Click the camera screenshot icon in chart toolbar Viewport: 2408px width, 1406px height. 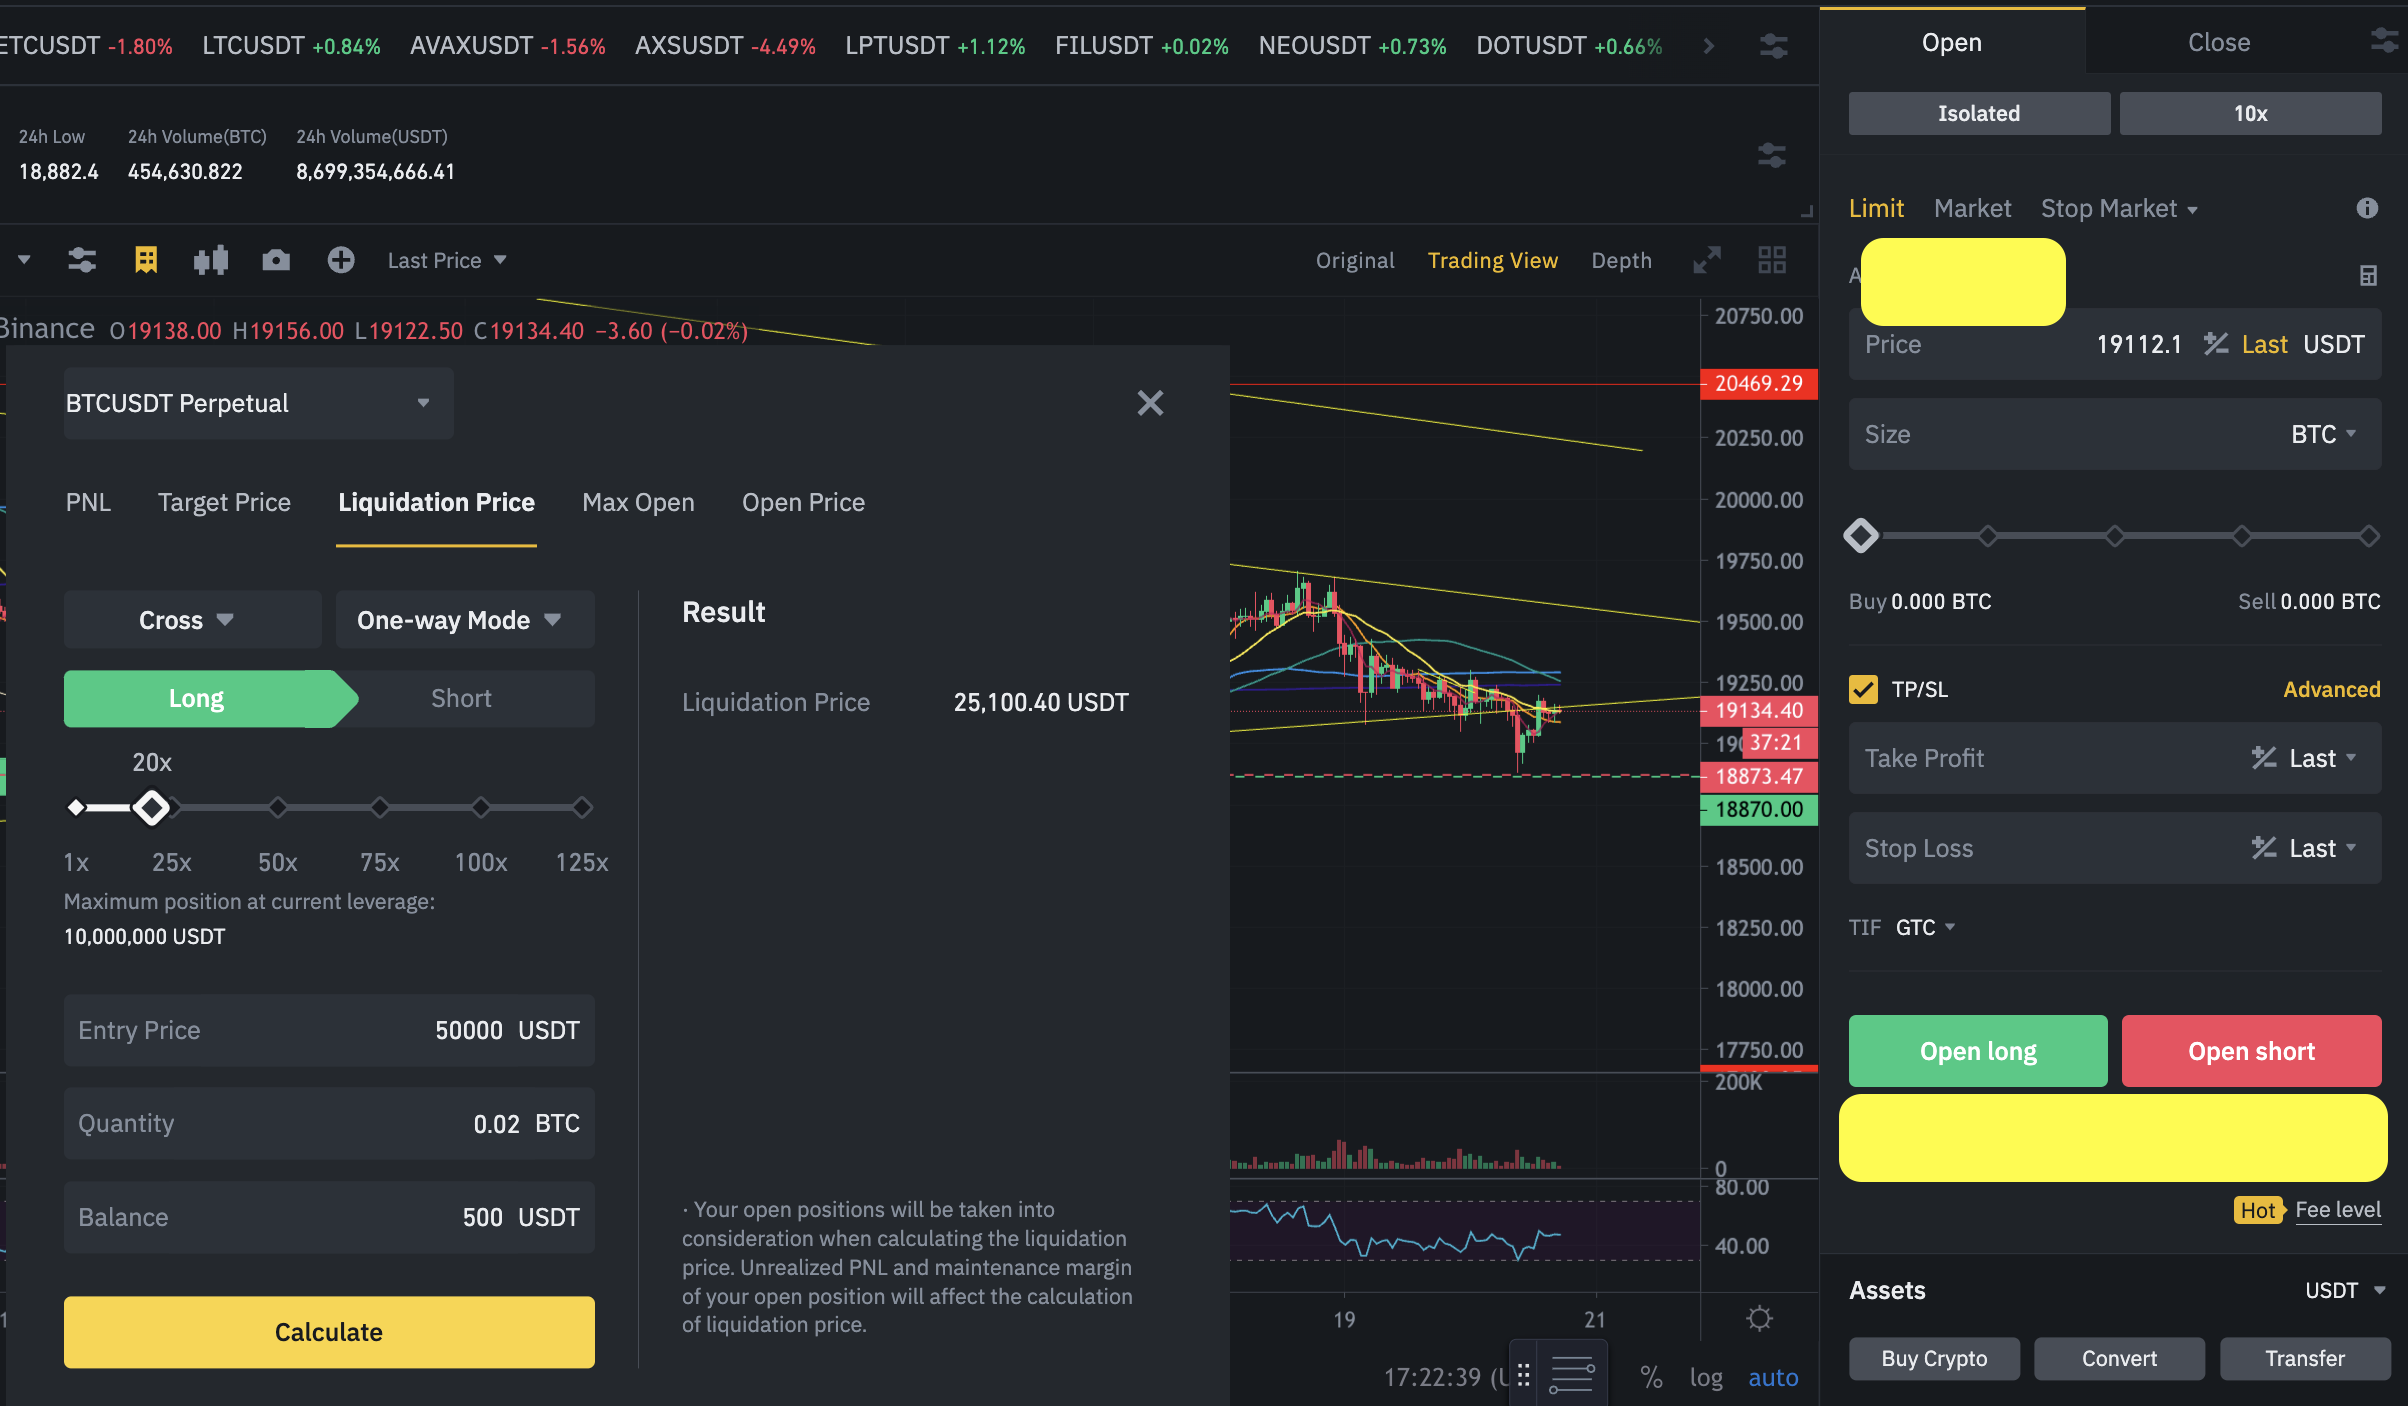point(276,261)
